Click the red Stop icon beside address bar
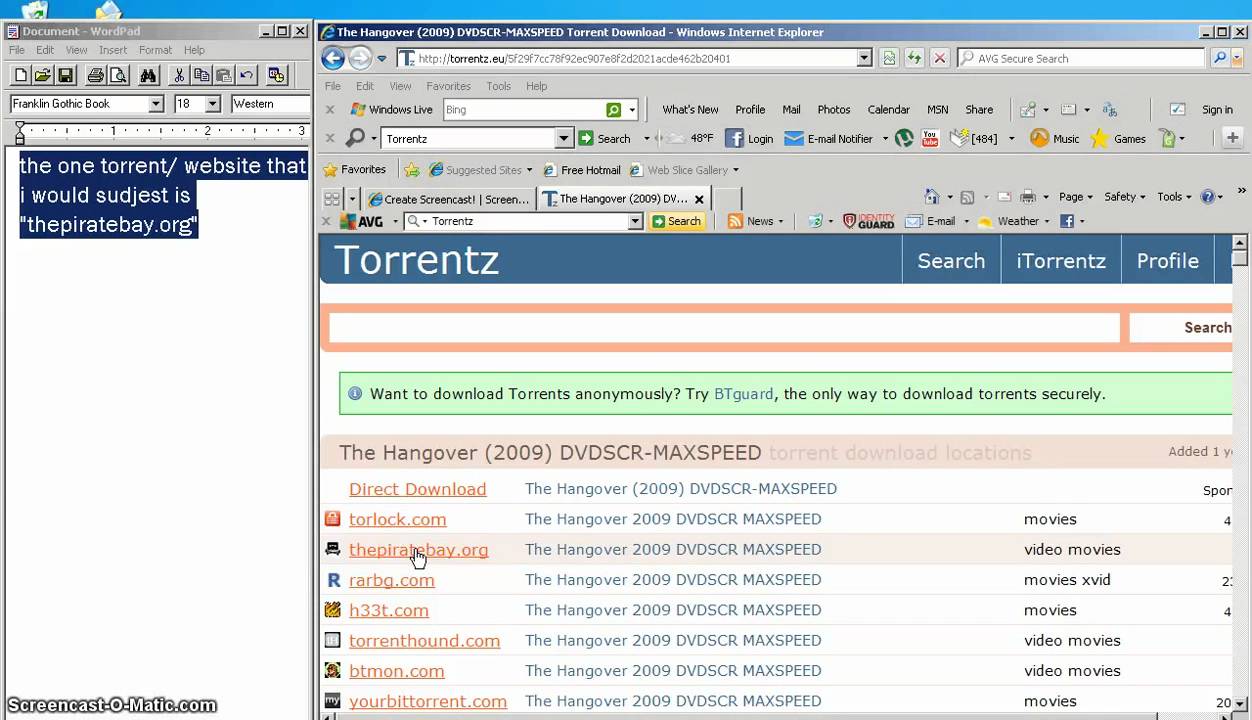Image resolution: width=1252 pixels, height=720 pixels. pos(939,58)
